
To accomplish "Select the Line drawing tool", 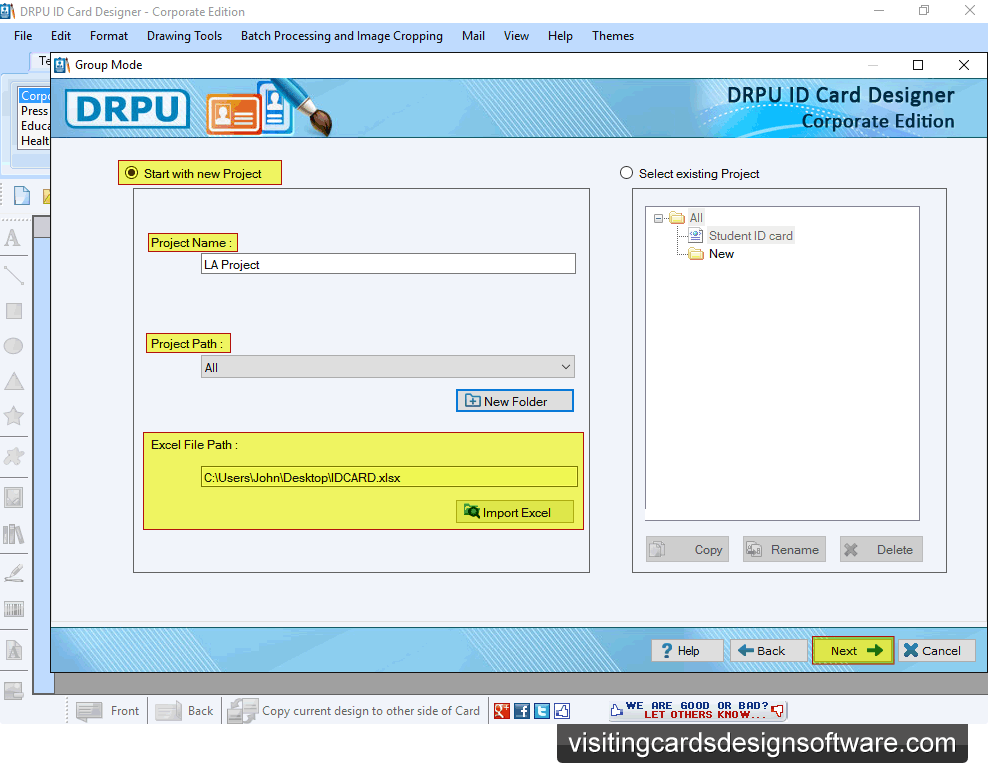I will [x=13, y=275].
